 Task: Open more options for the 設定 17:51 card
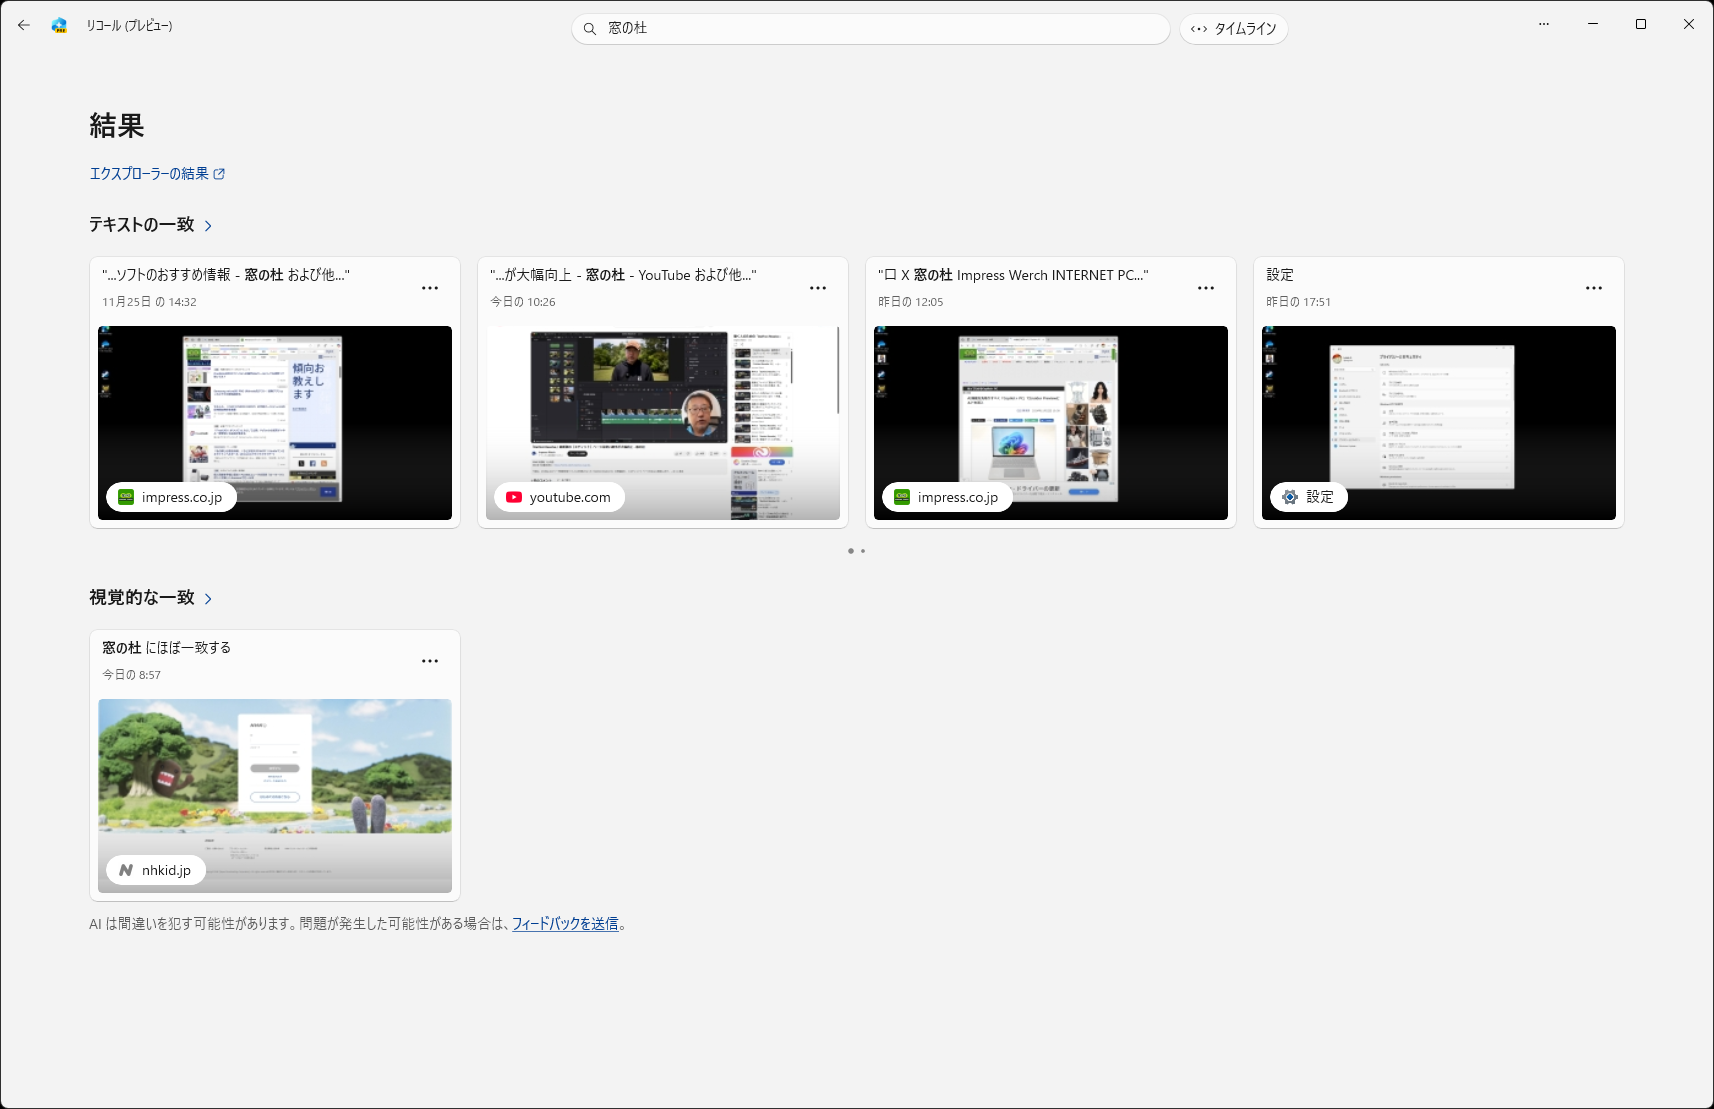coord(1594,288)
